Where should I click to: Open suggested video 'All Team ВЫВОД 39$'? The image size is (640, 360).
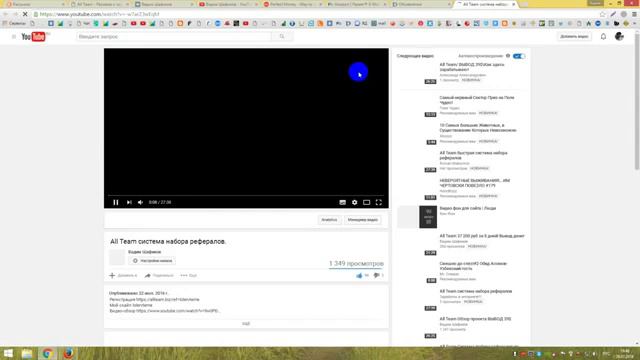point(472,67)
